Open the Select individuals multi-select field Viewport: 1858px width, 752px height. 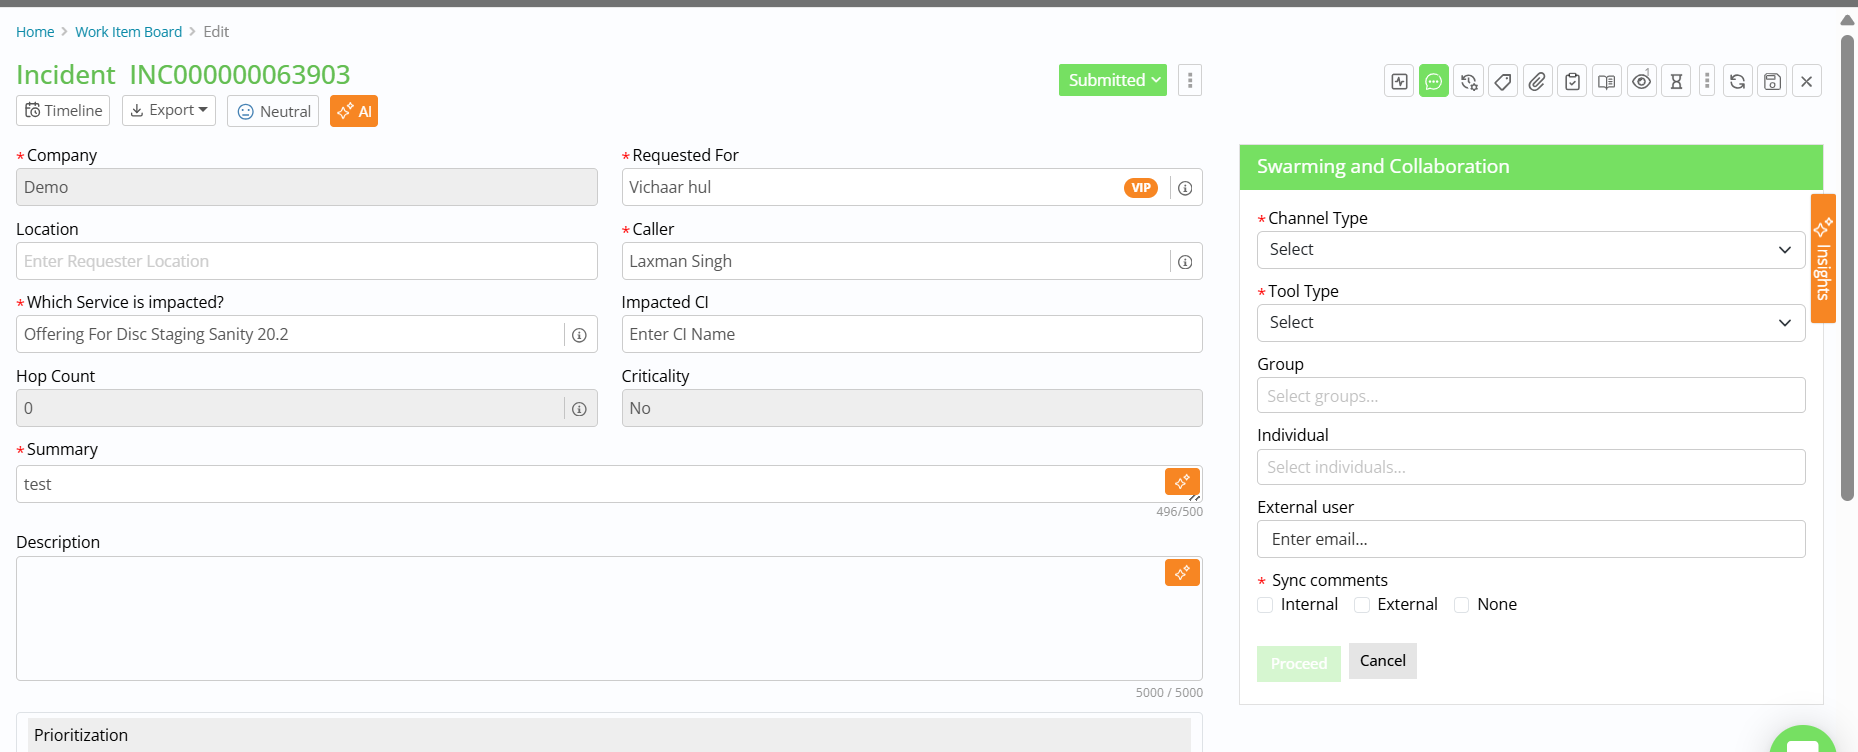(x=1531, y=467)
